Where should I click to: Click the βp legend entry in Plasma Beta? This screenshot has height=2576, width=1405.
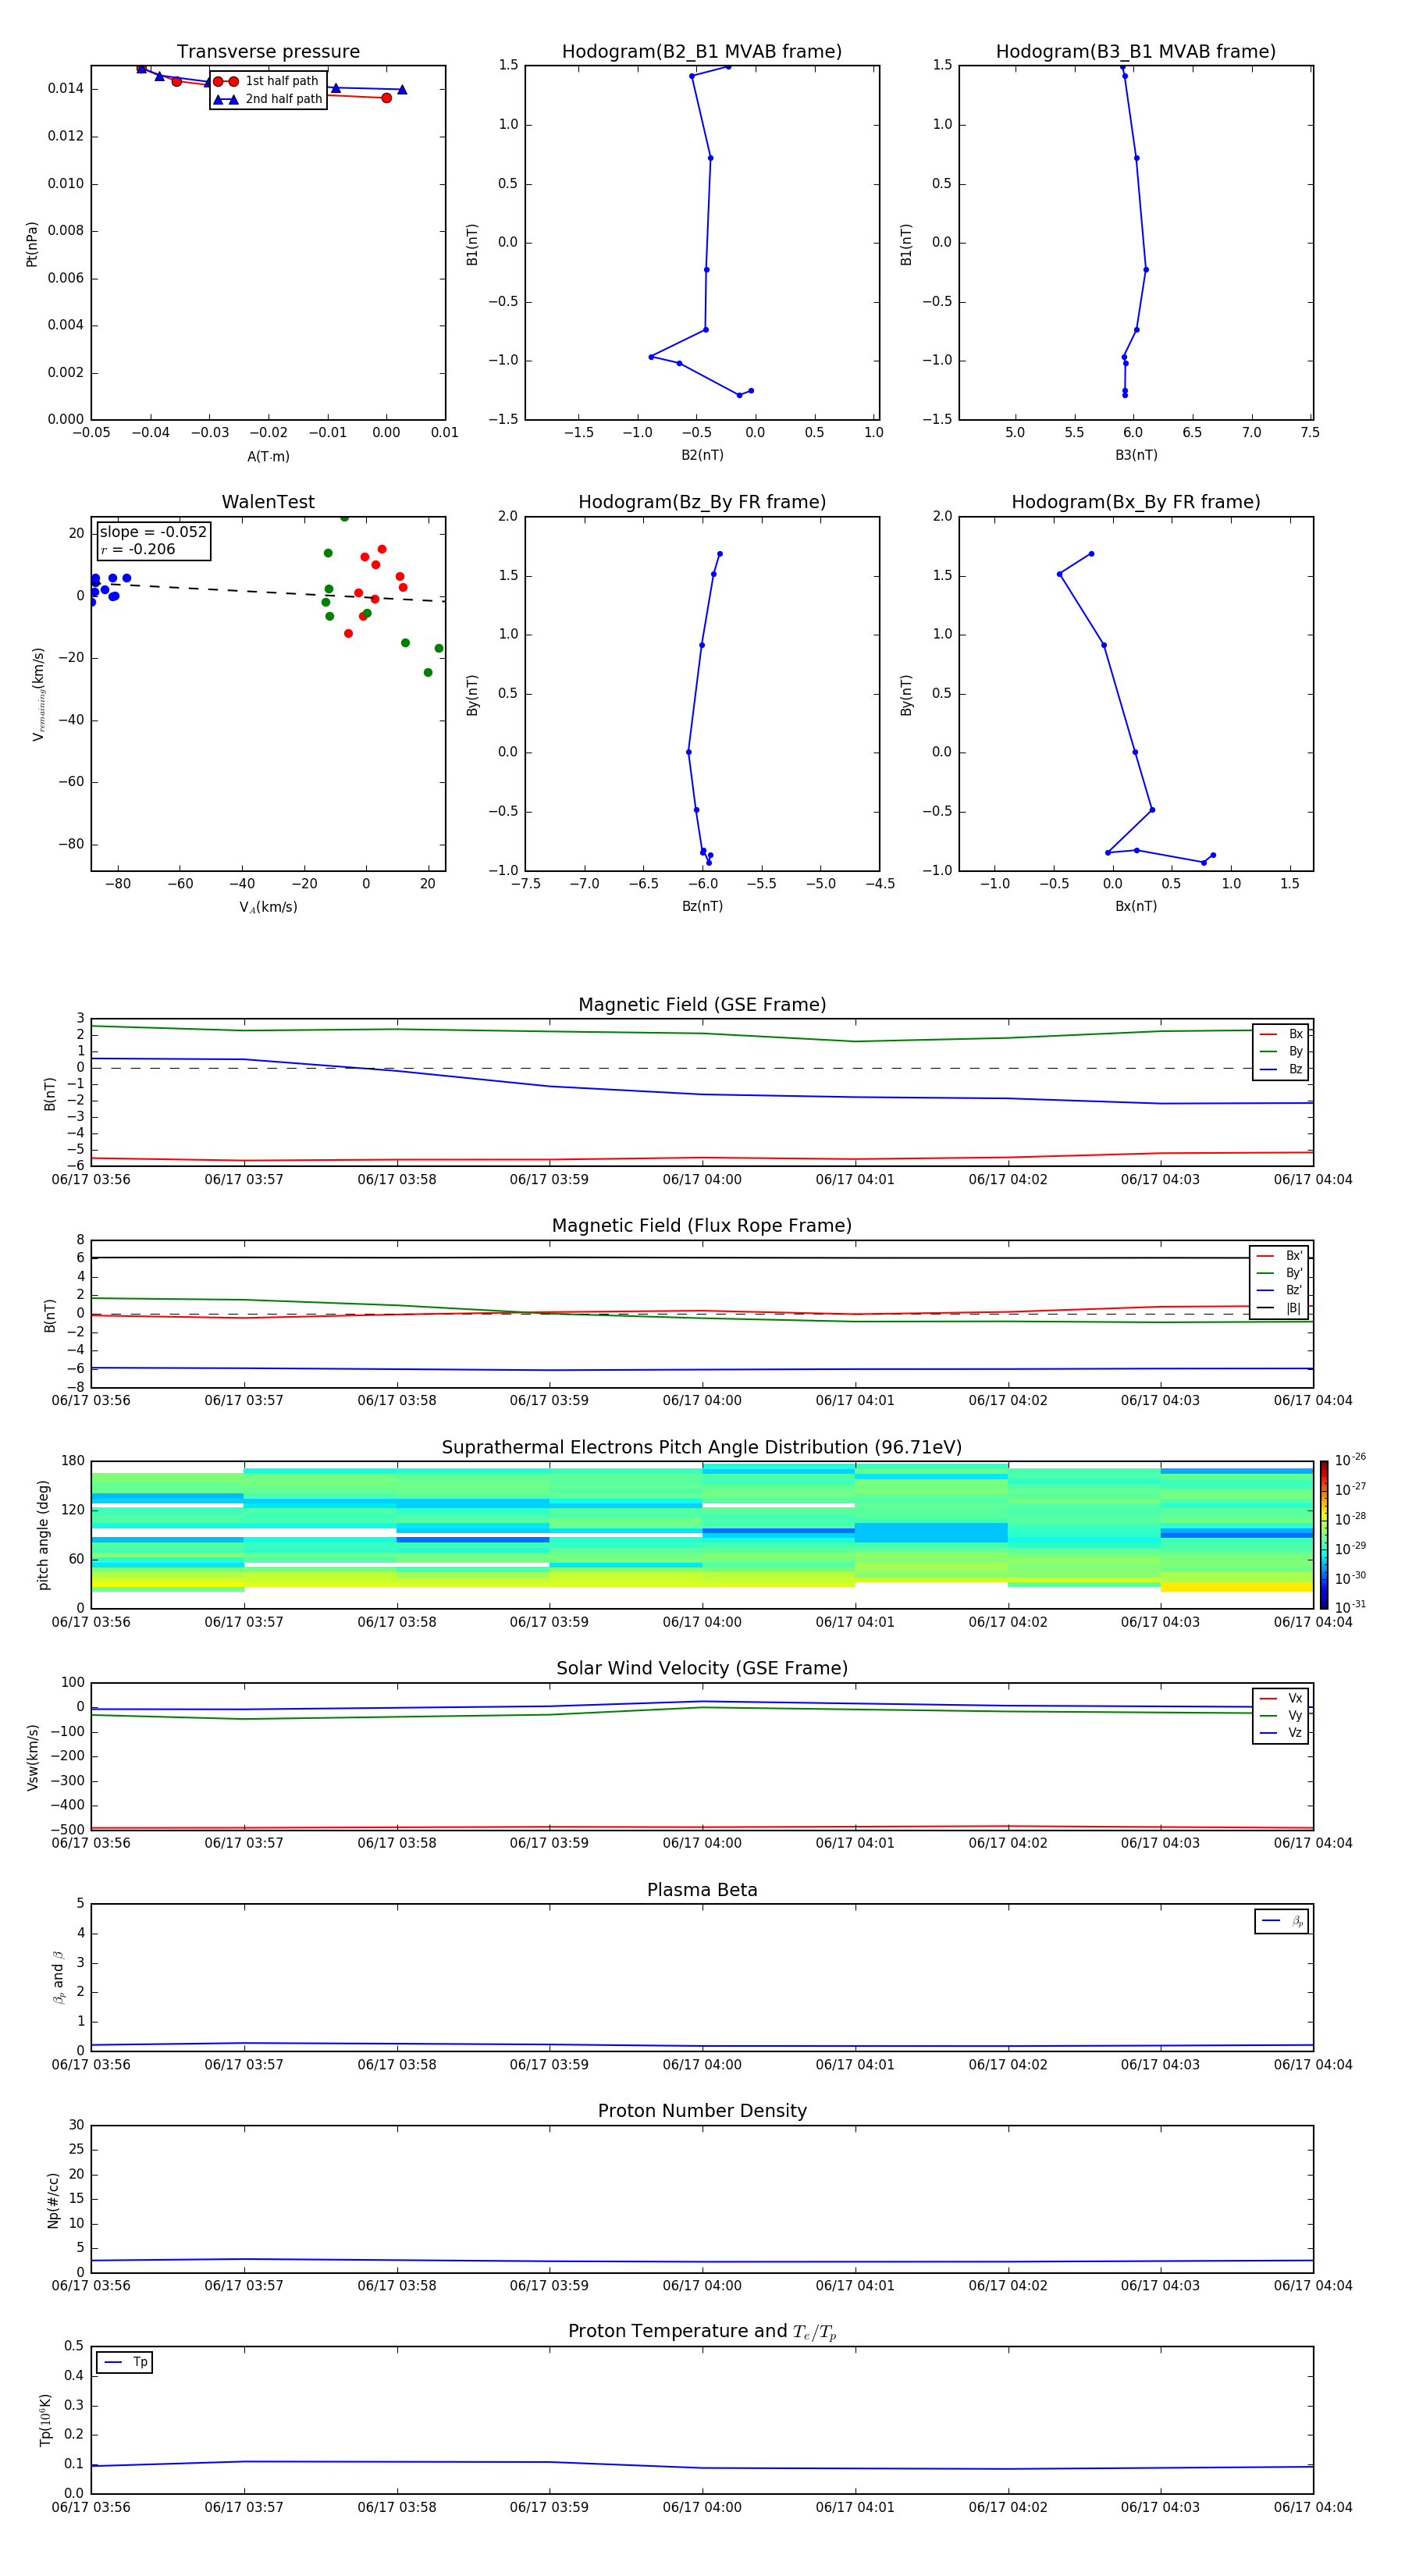pos(1282,1921)
